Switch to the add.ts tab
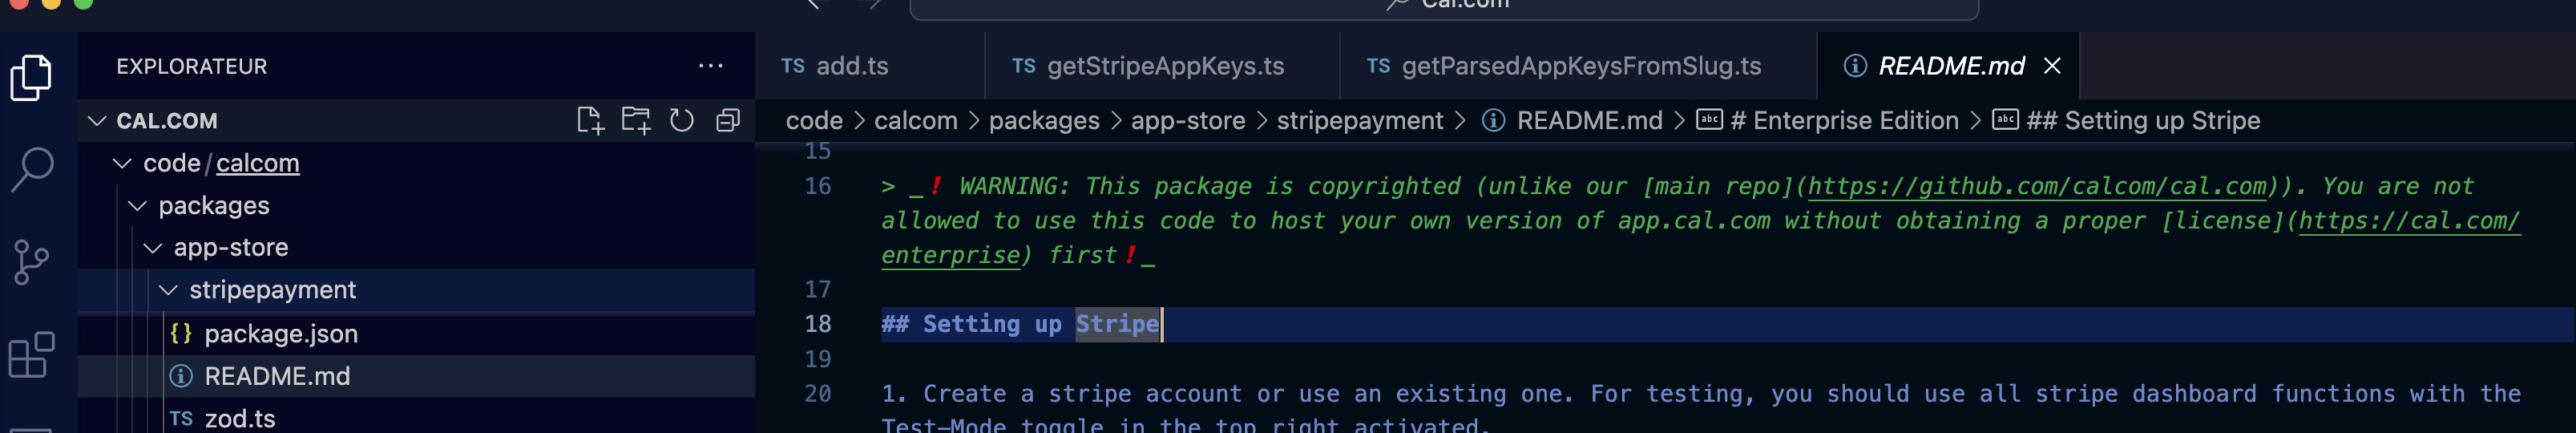The image size is (2576, 433). click(x=869, y=66)
